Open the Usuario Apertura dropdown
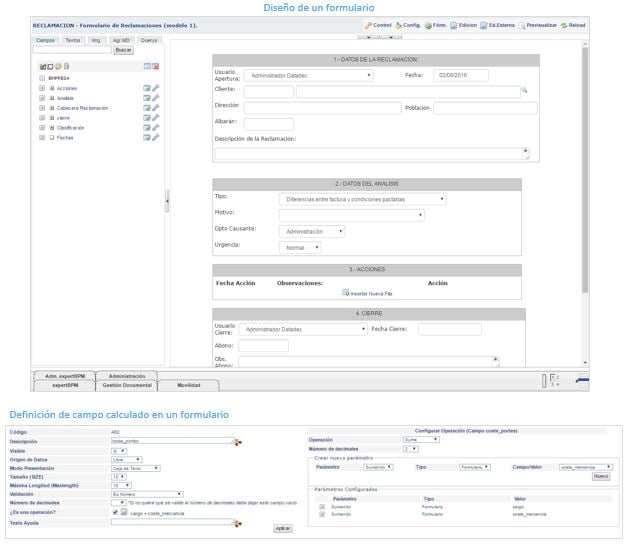Image resolution: width=628 pixels, height=544 pixels. point(309,76)
